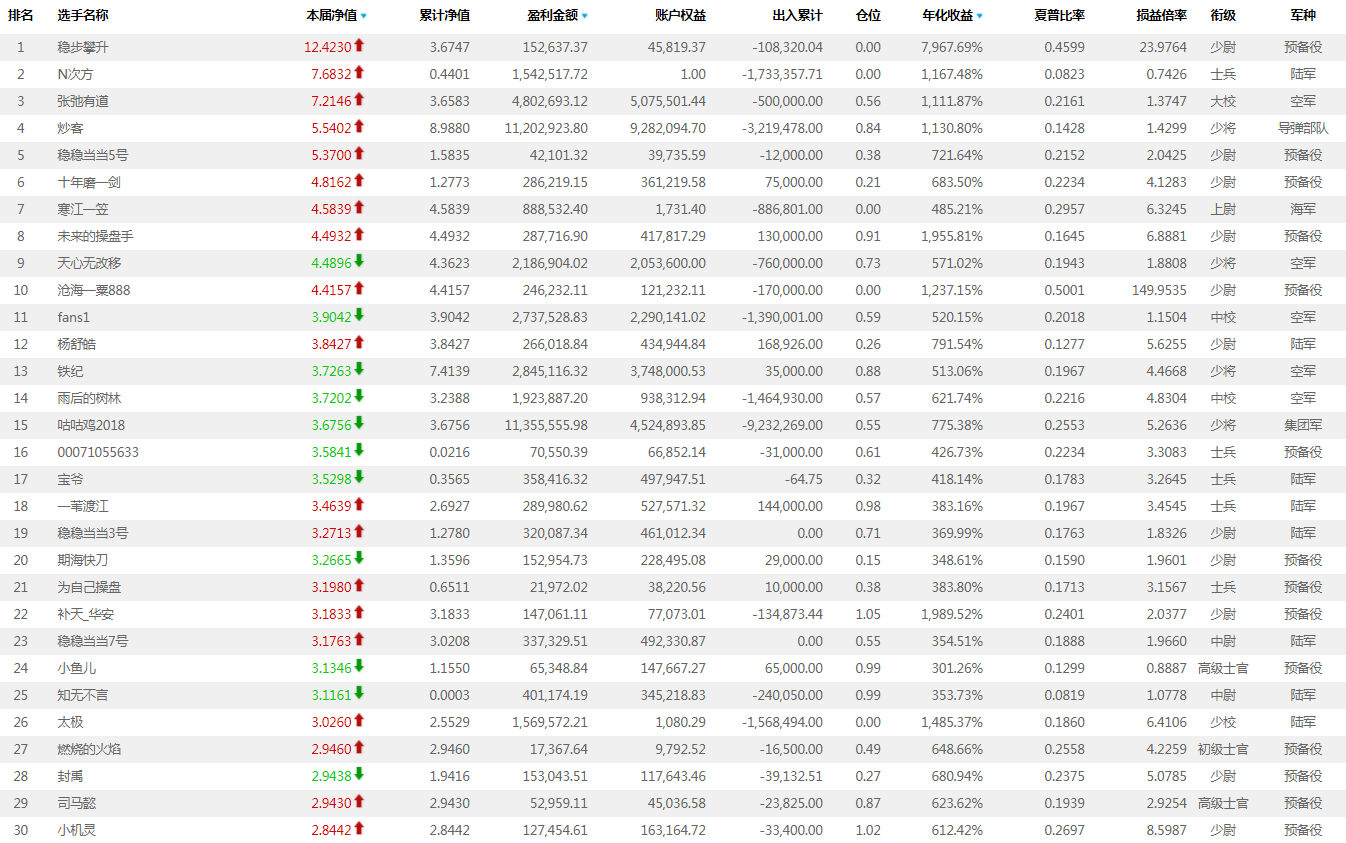The width and height of the screenshot is (1346, 843).
Task: Click the red up arrow for 补天_华安
Action: pyautogui.click(x=359, y=613)
